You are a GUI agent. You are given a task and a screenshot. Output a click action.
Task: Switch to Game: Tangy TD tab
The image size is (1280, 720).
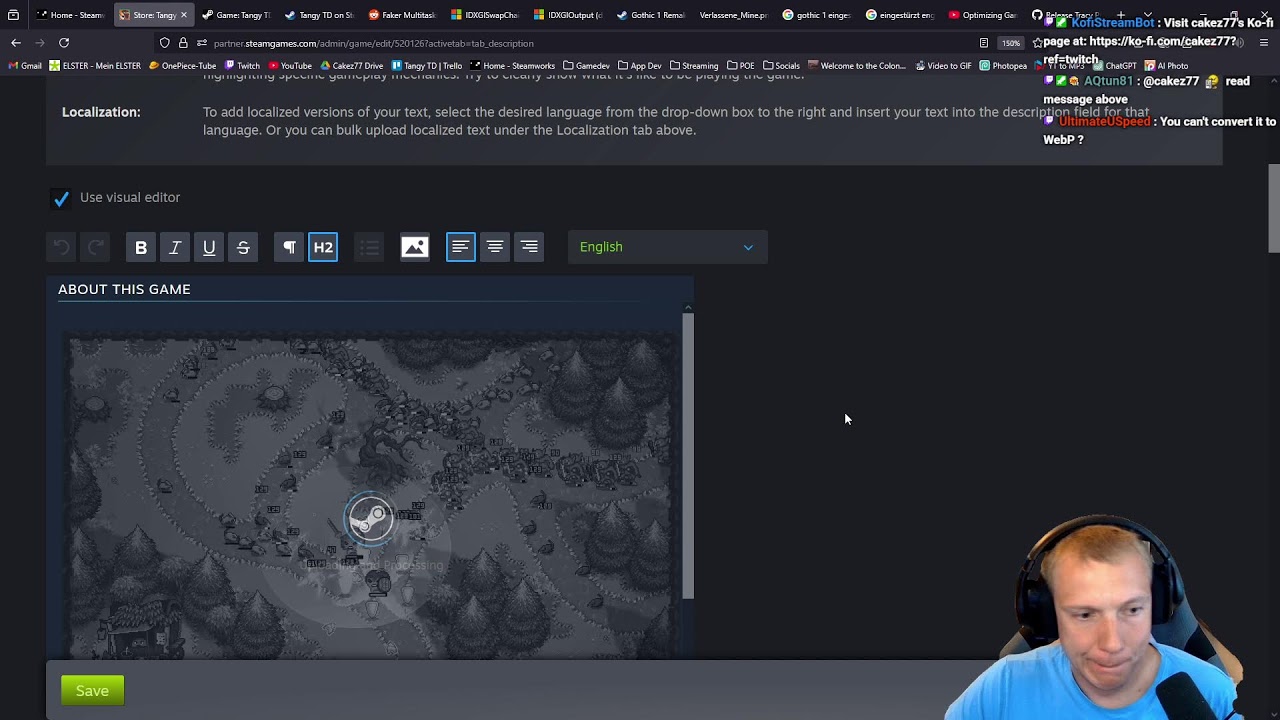(236, 15)
